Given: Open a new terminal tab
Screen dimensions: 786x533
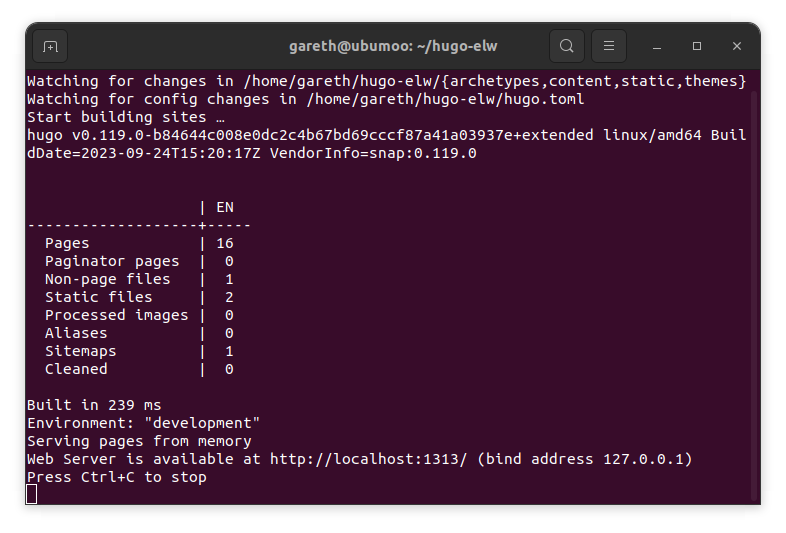Looking at the screenshot, I should 50,47.
